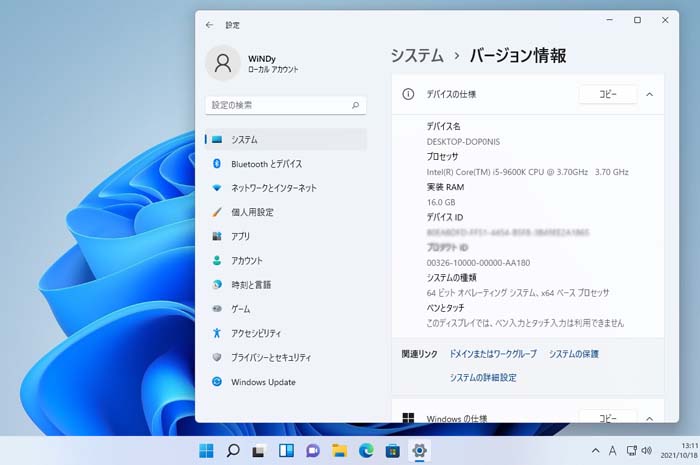Click the IME input mode A indicator
Viewport: 700px width, 465px height.
(x=612, y=451)
